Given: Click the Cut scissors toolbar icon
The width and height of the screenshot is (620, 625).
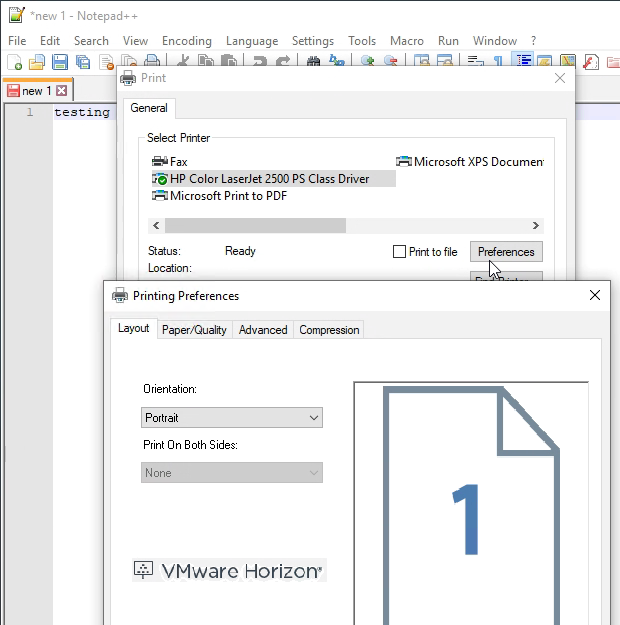Looking at the screenshot, I should click(x=183, y=60).
